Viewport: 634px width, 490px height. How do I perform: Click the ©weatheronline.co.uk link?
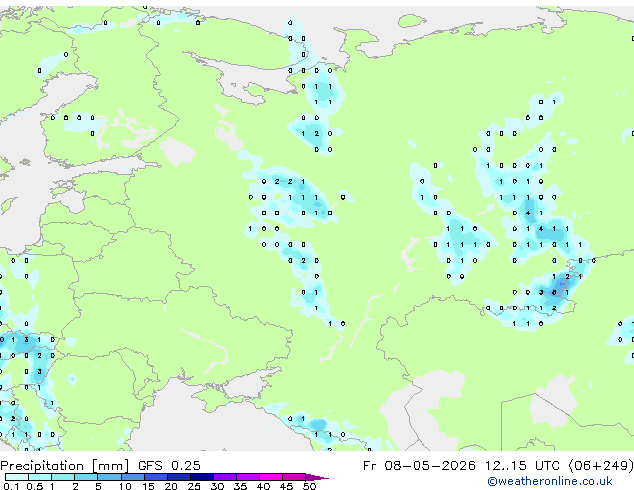coord(550,481)
